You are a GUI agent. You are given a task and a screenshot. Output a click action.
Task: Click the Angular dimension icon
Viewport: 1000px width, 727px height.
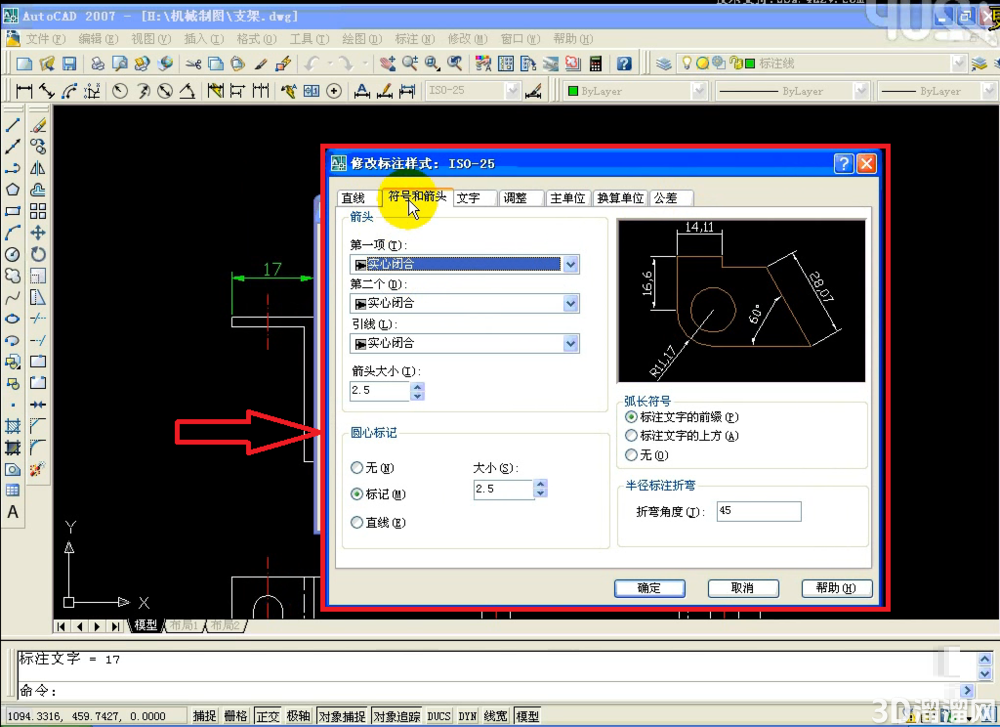(x=187, y=91)
